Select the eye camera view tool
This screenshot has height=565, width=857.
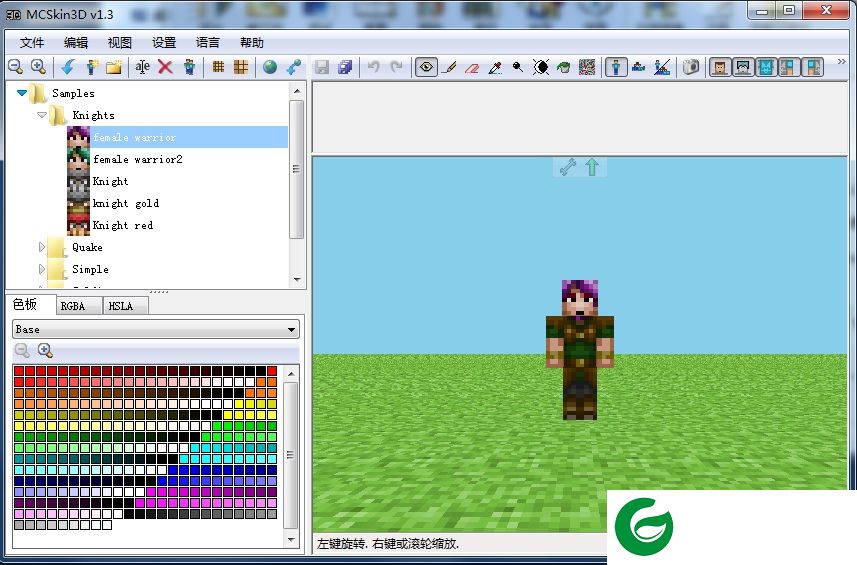426,67
